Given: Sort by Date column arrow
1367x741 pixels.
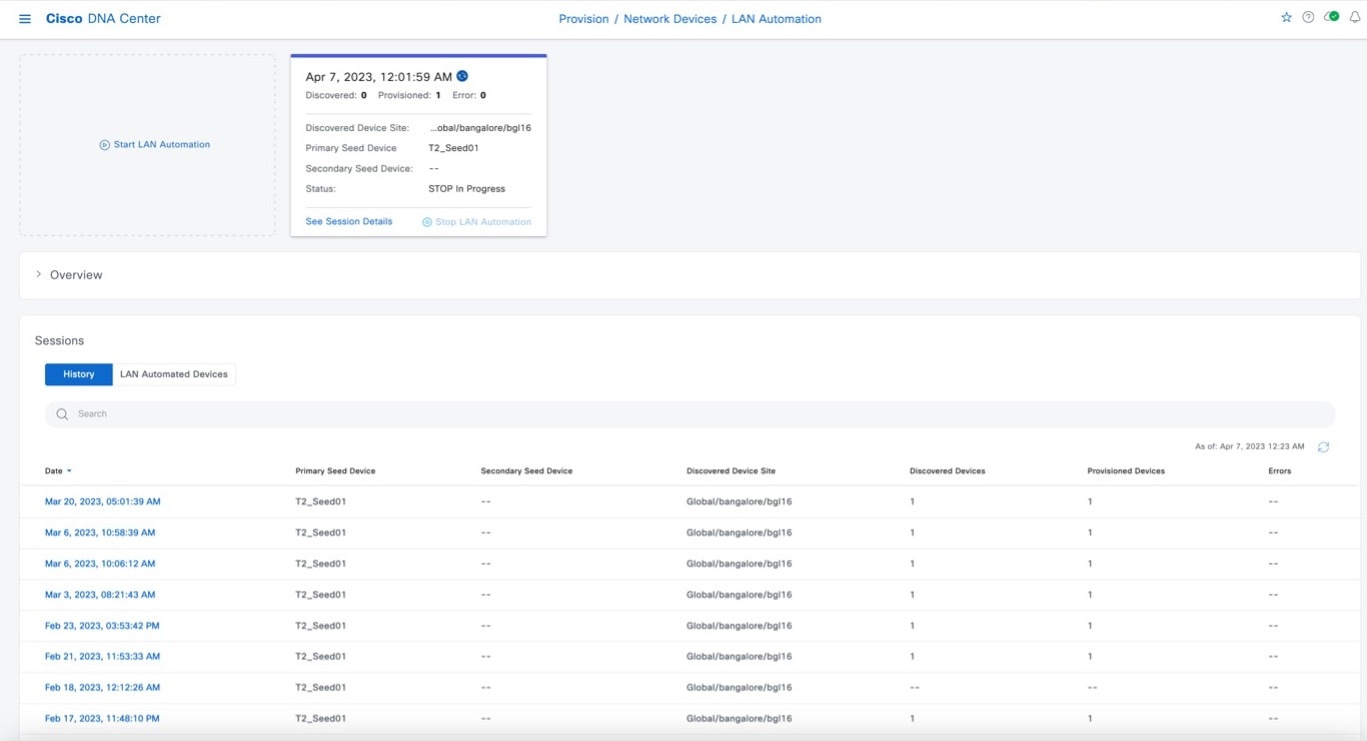Looking at the screenshot, I should click(69, 471).
